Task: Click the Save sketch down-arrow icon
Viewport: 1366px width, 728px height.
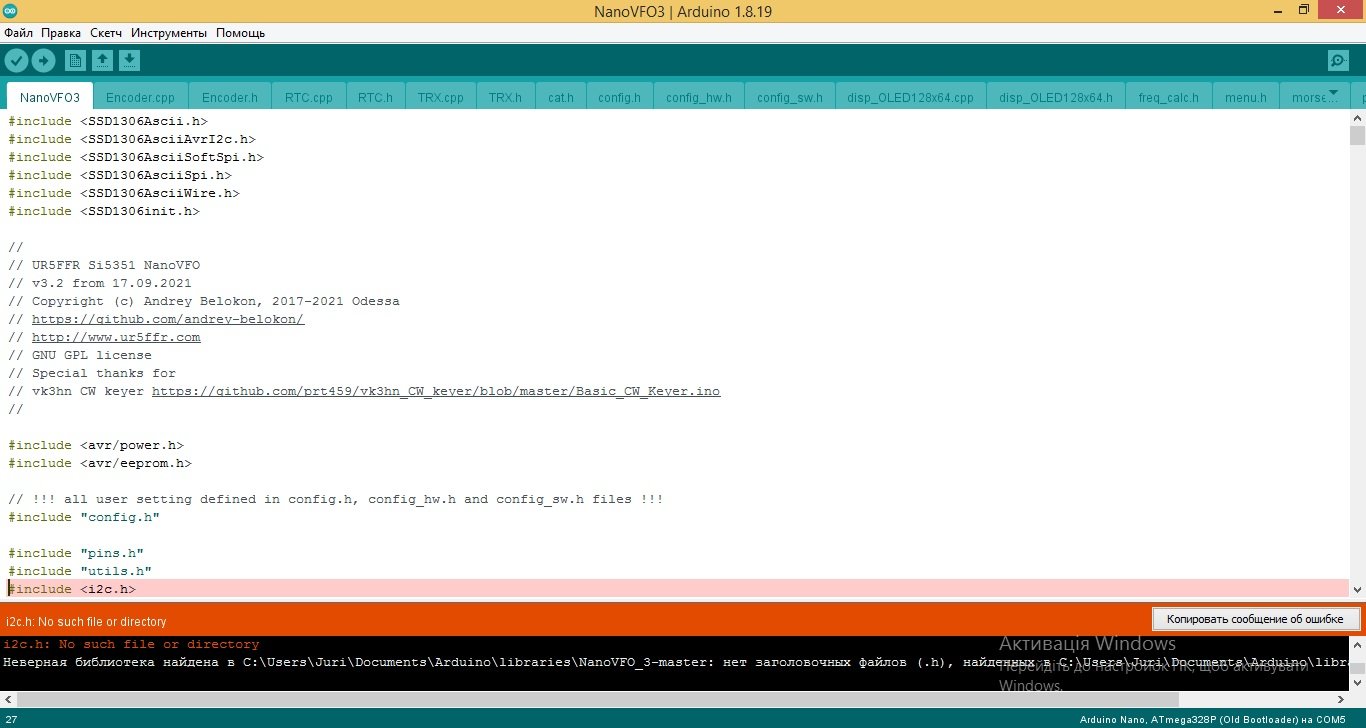Action: (129, 61)
